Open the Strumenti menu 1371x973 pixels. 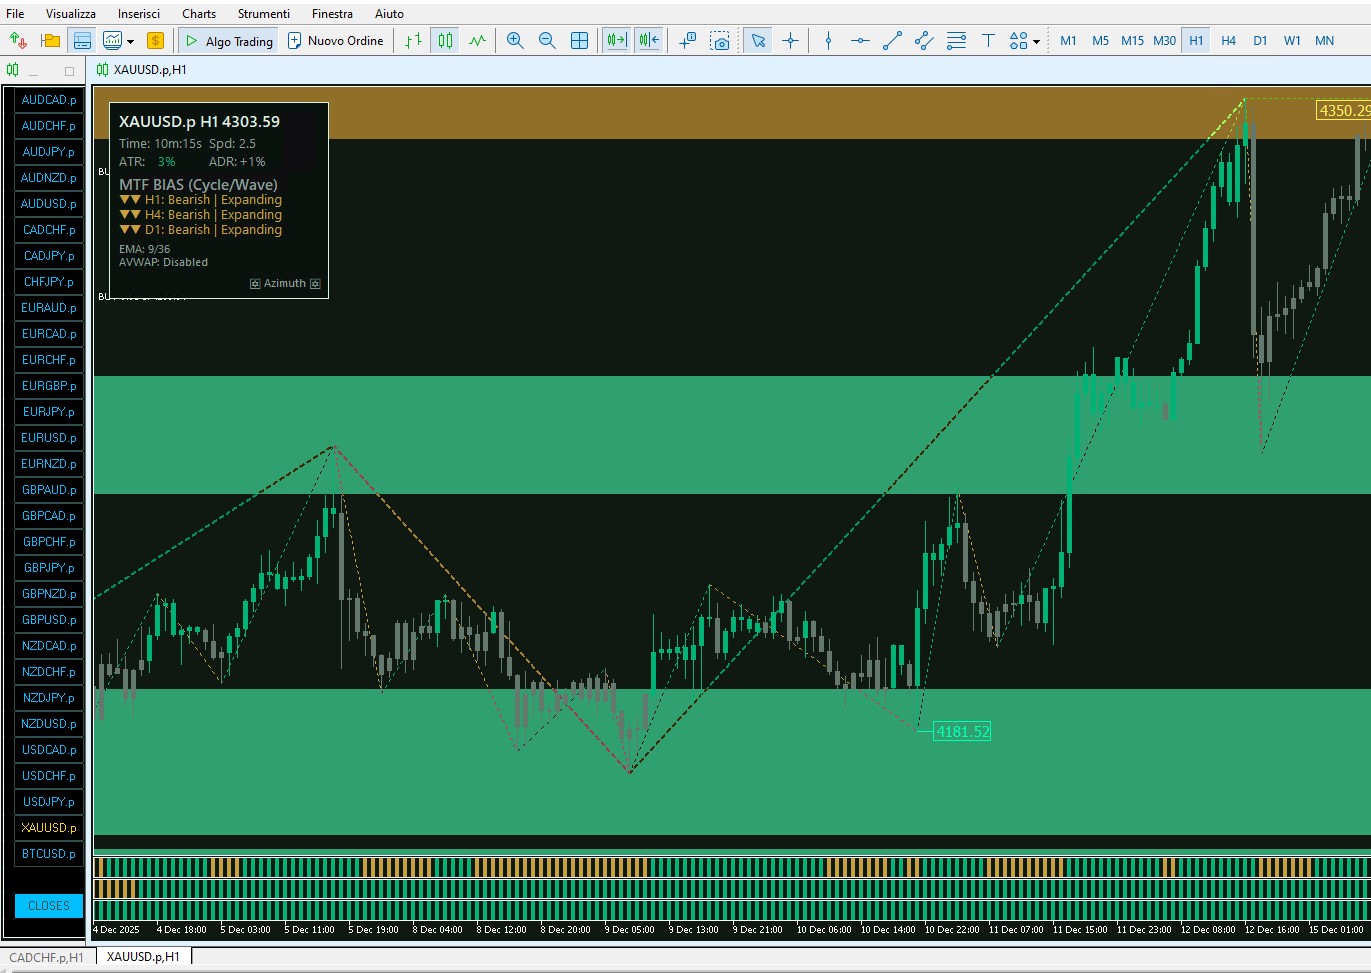tap(264, 14)
